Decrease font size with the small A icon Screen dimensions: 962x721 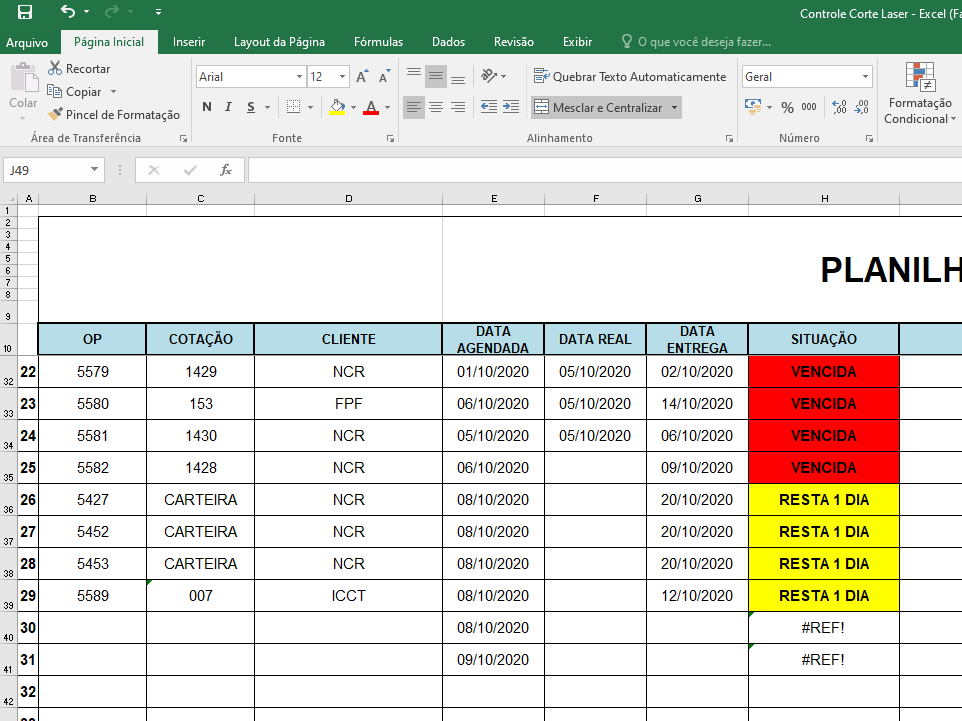point(385,76)
